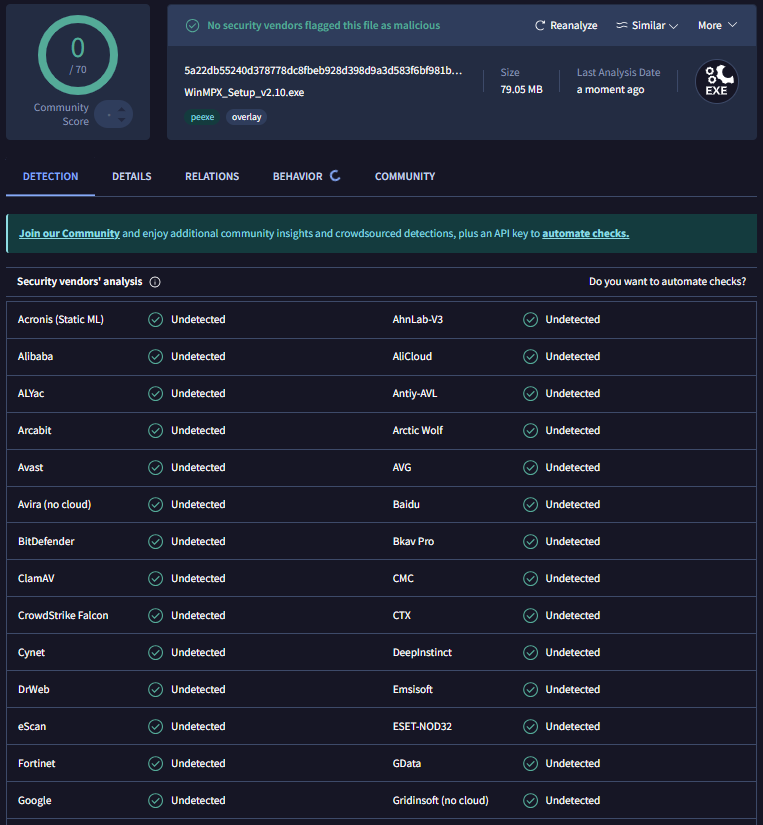Vote up the community score arrow

(122, 109)
